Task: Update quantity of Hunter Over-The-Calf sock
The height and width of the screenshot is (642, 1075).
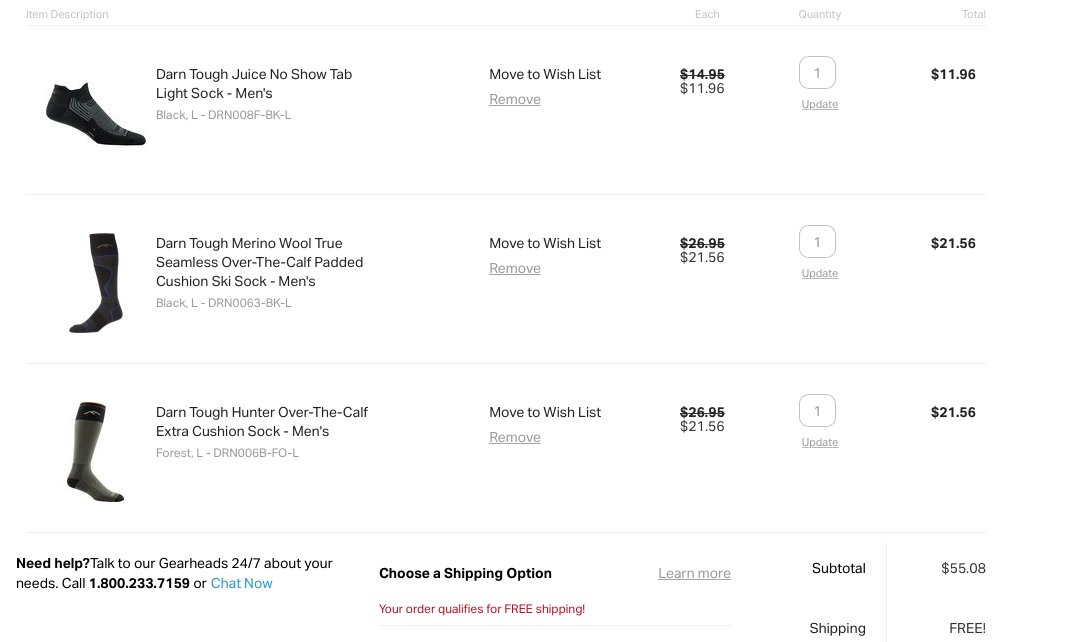Action: tap(820, 442)
